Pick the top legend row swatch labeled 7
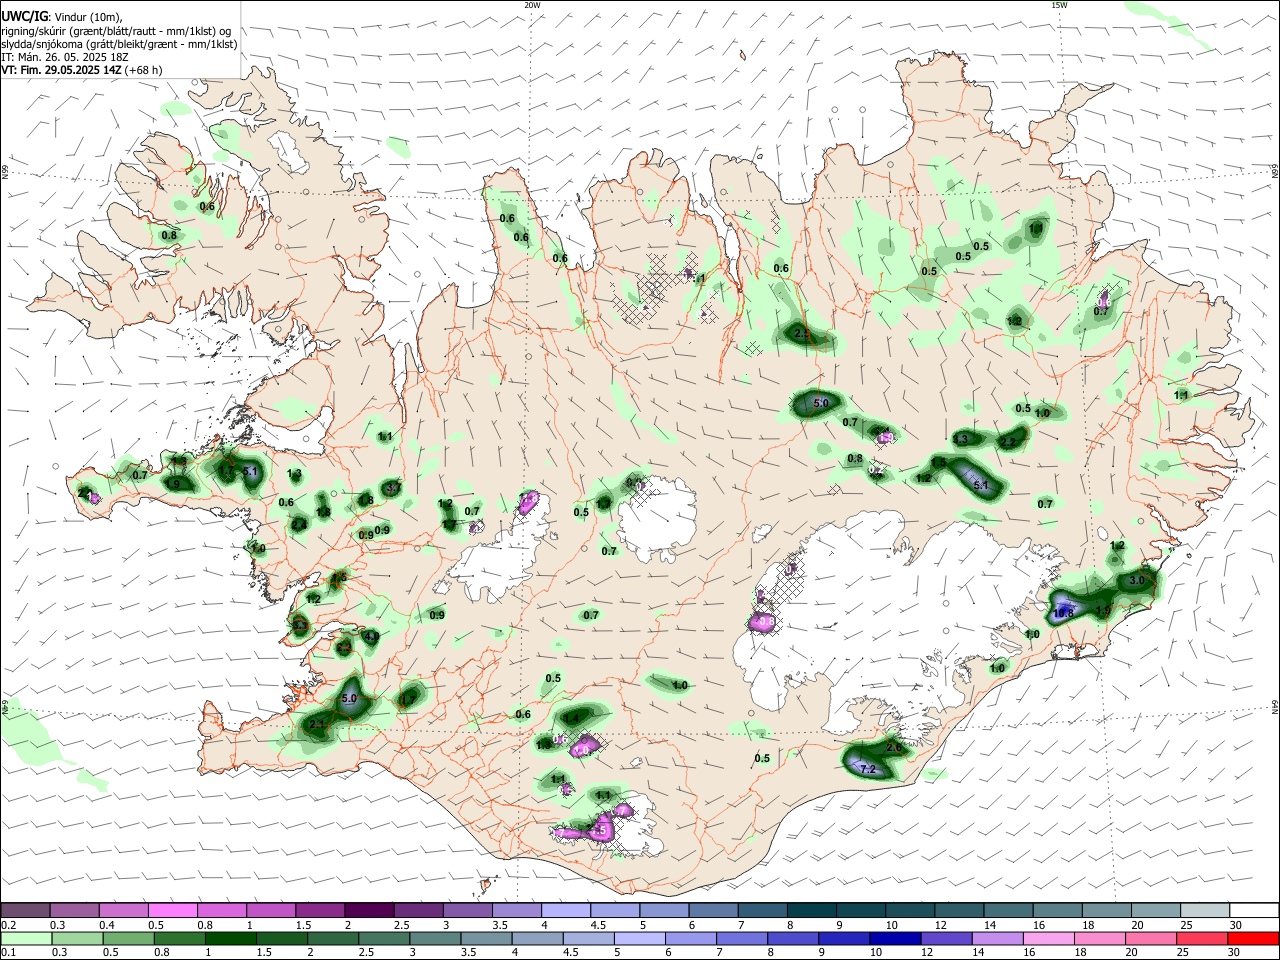The image size is (1280, 960). point(764,910)
